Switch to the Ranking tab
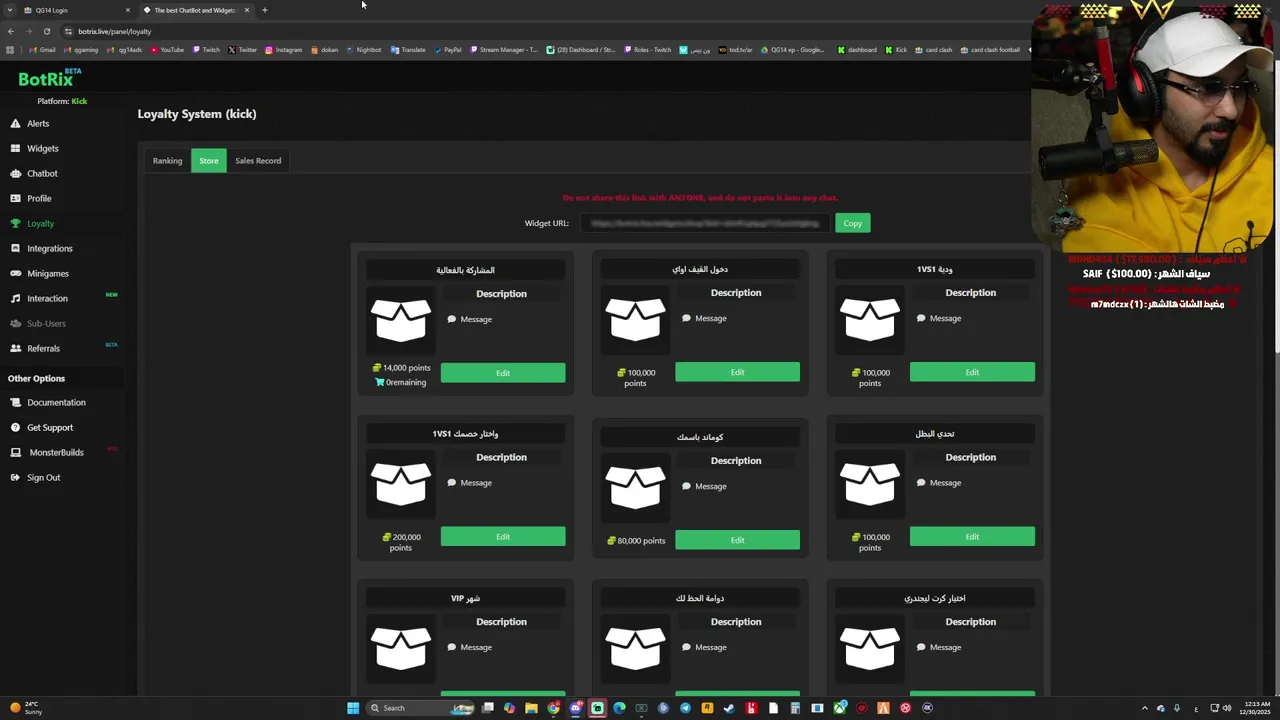This screenshot has width=1280, height=720. 167,160
